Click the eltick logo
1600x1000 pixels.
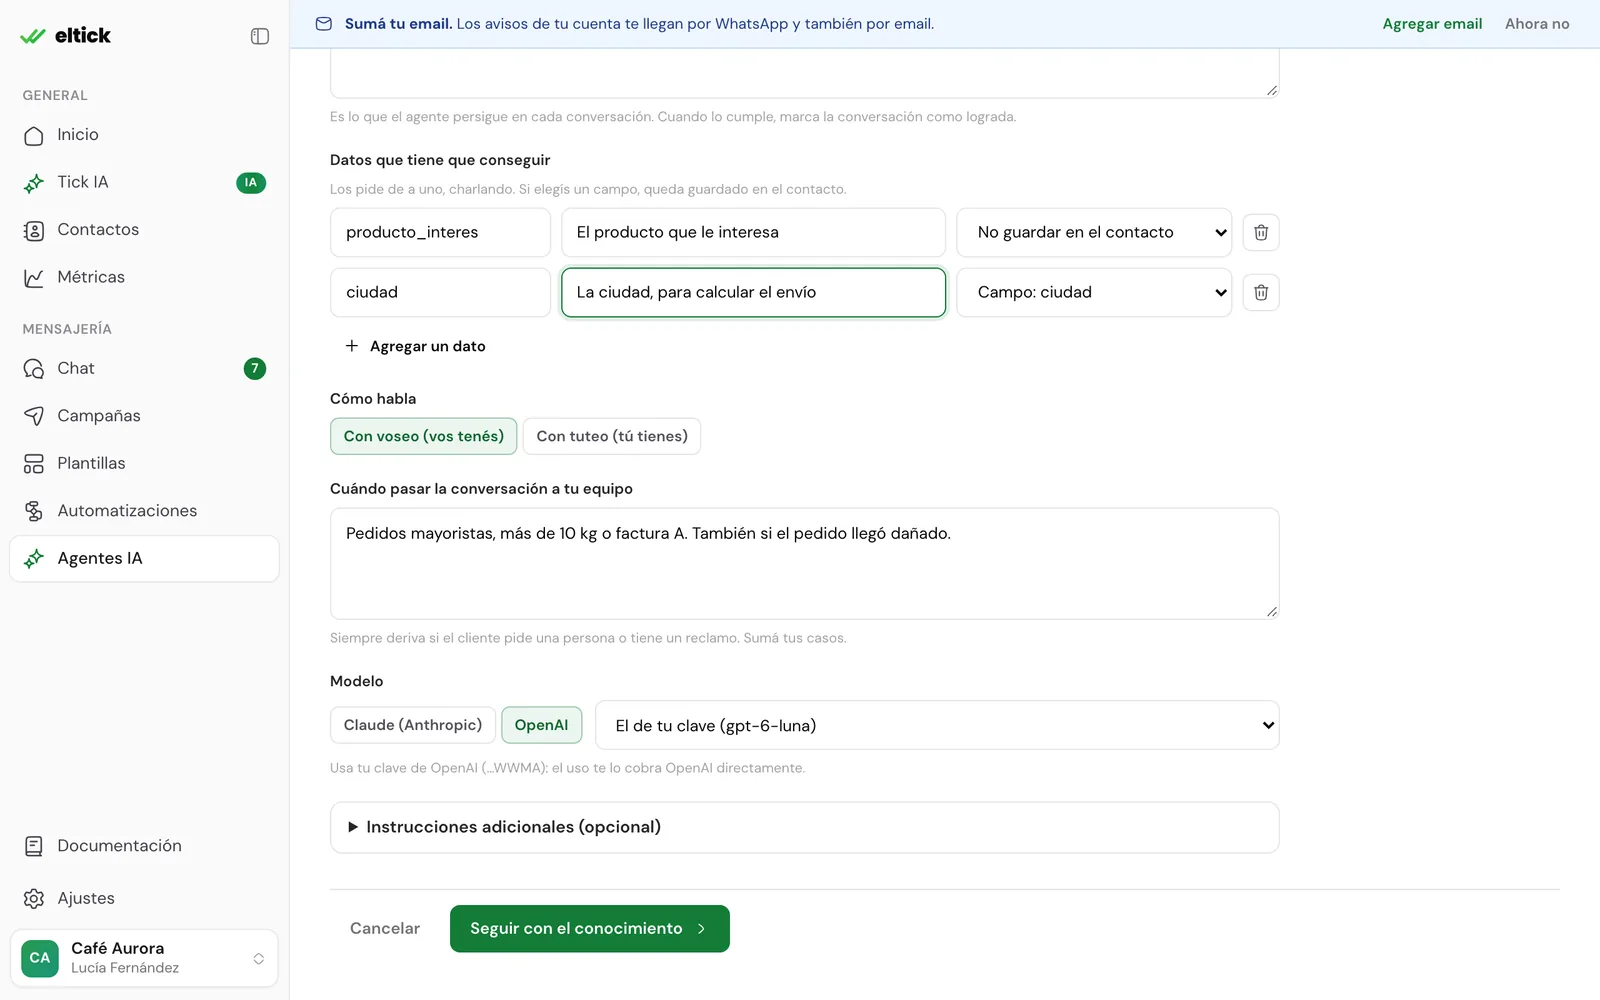point(65,36)
